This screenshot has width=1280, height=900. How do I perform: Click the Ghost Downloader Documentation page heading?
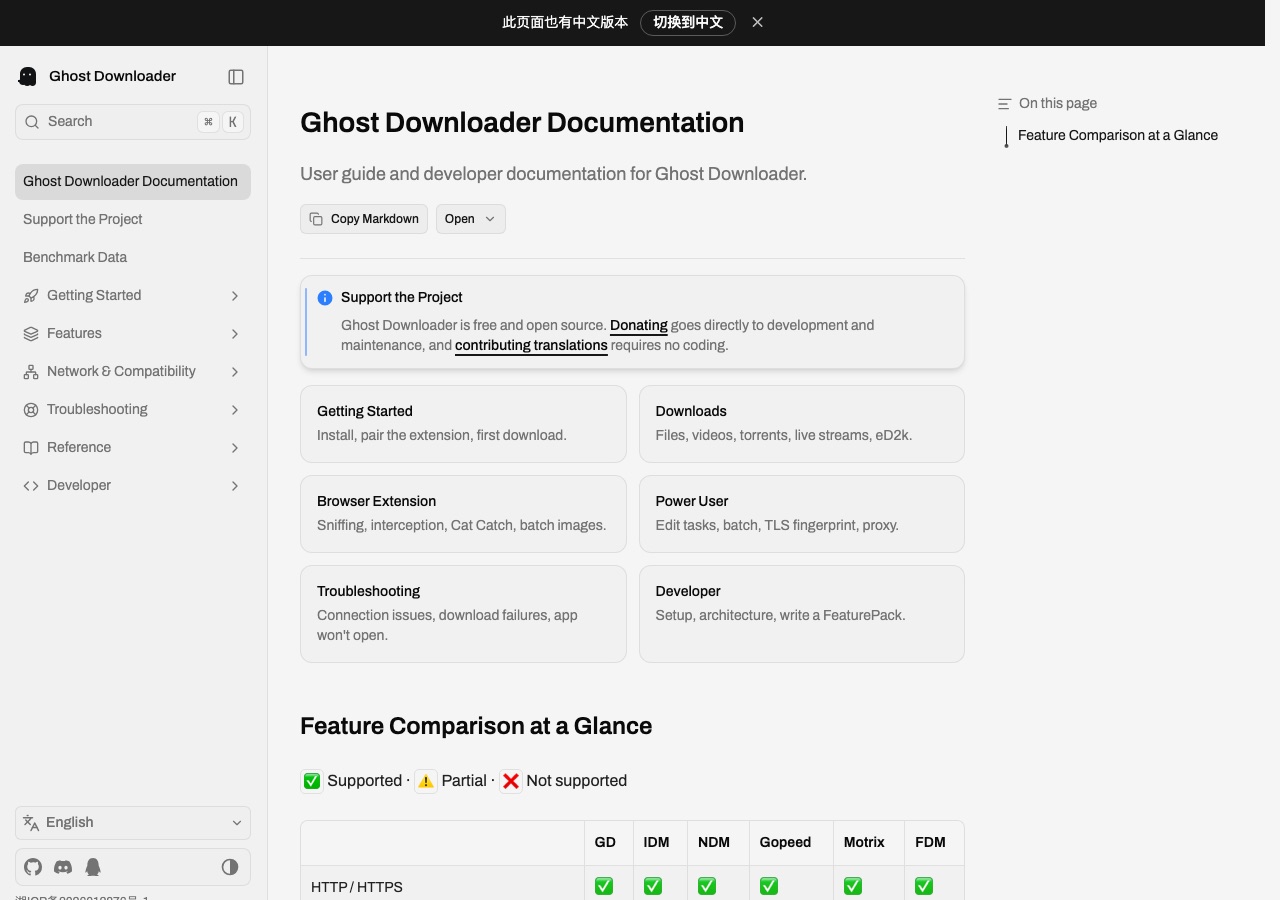(x=522, y=123)
